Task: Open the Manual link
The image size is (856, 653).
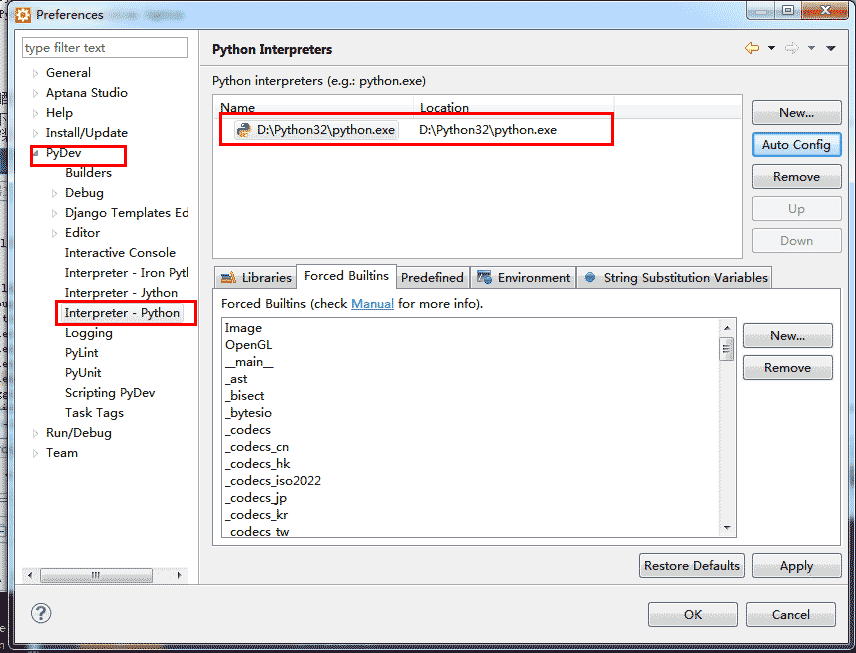Action: [x=372, y=304]
